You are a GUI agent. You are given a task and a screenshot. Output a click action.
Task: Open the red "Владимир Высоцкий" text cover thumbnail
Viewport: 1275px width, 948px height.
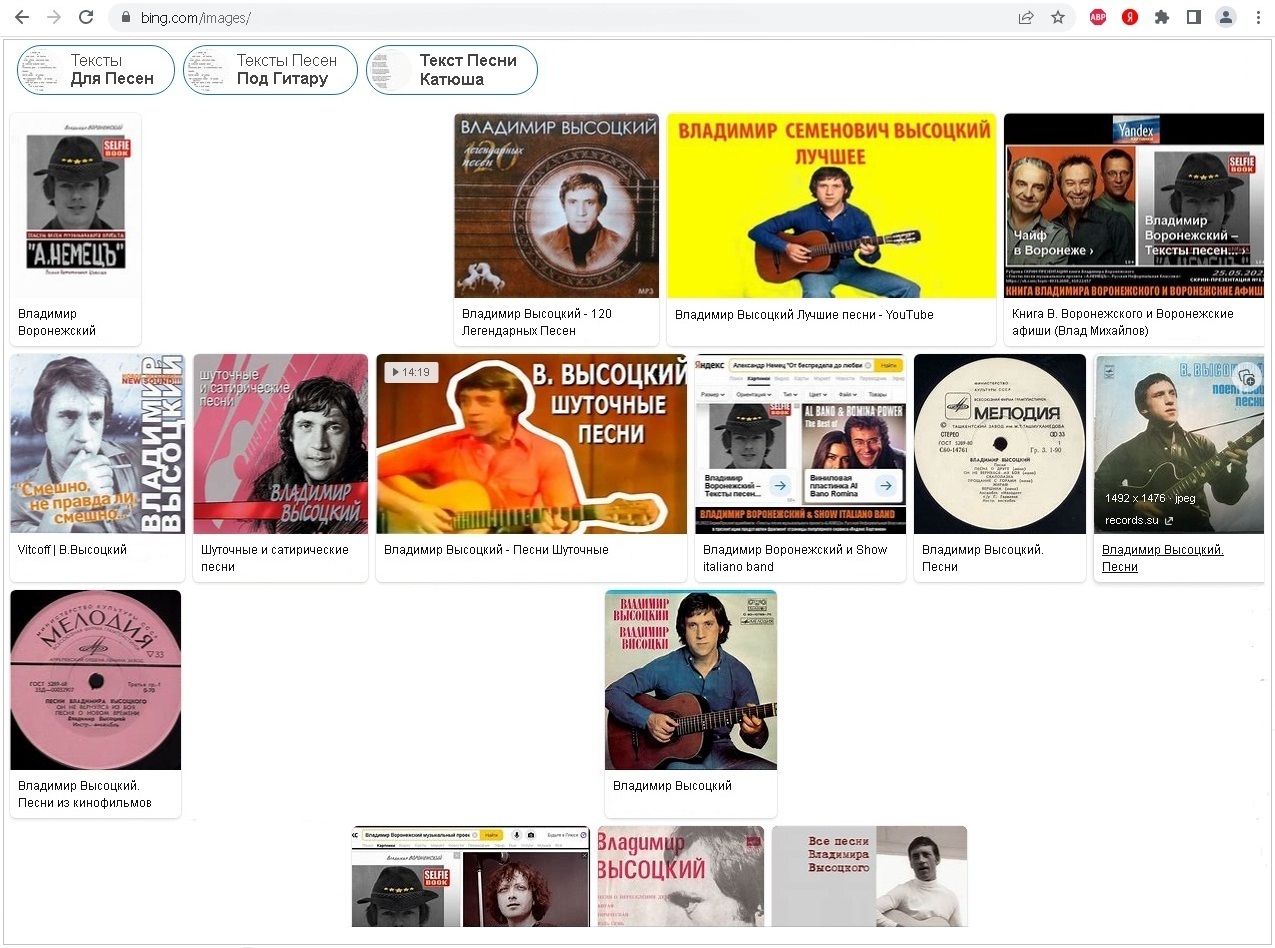(x=681, y=876)
